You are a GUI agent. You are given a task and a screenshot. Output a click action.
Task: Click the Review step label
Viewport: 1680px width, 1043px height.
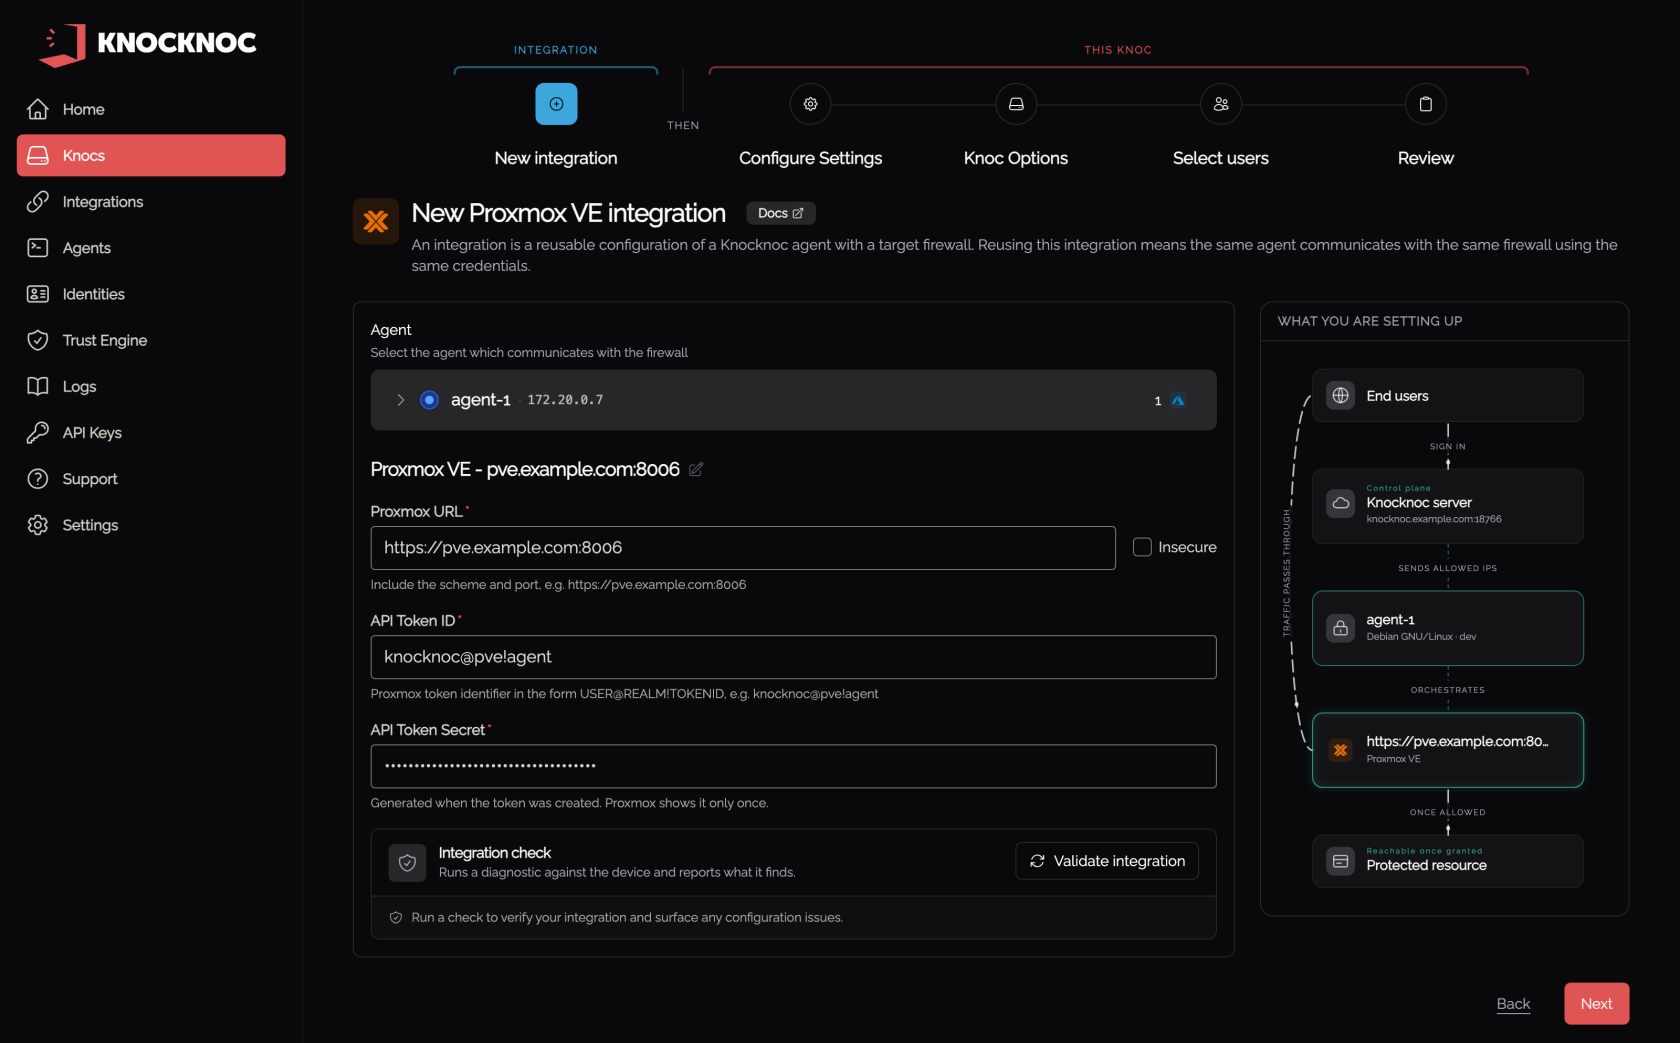pyautogui.click(x=1426, y=158)
